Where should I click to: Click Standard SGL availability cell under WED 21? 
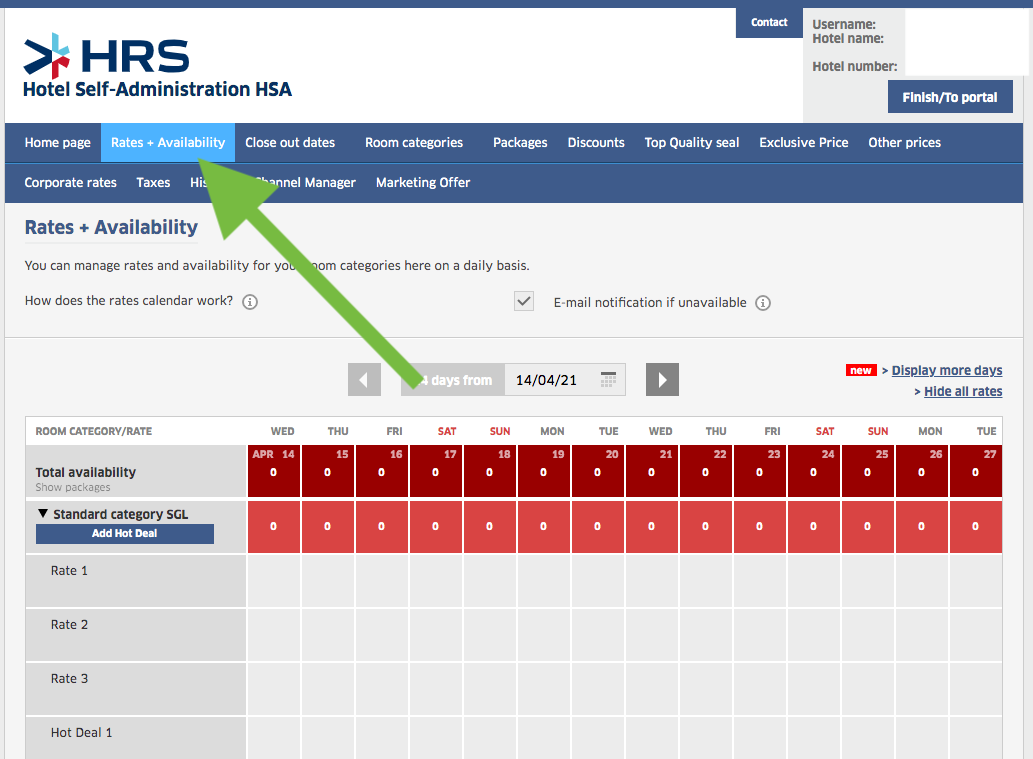(652, 526)
